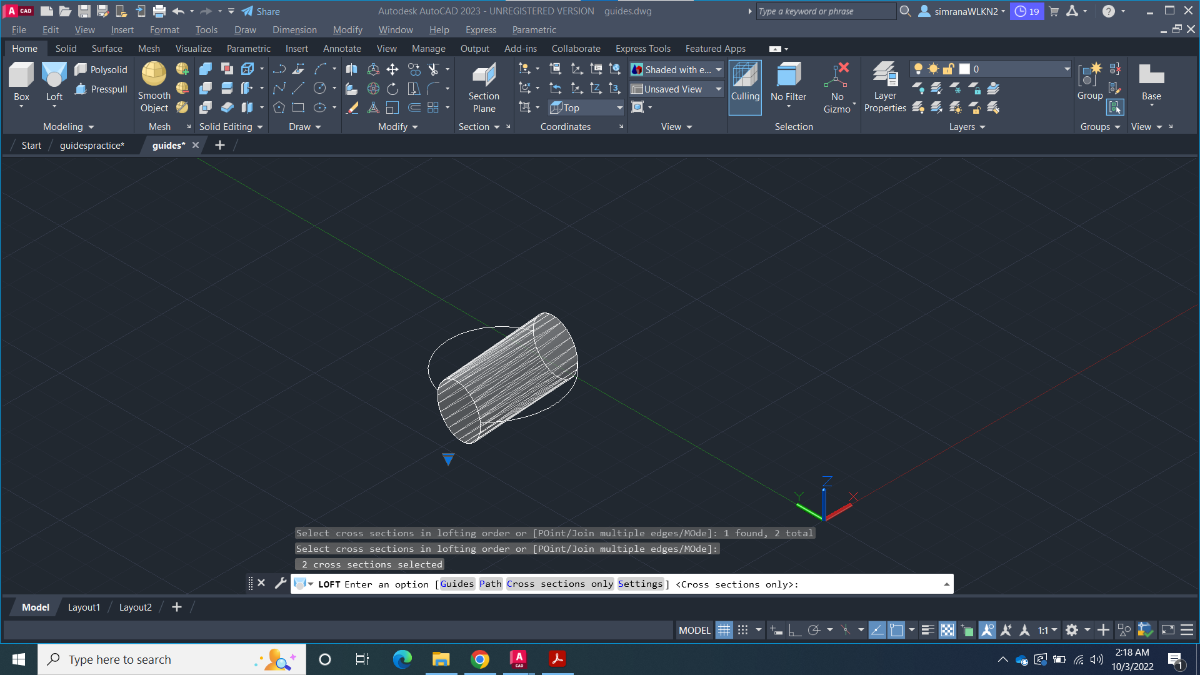Open the Shaded visual style dropdown
Image resolution: width=1200 pixels, height=675 pixels.
click(x=677, y=70)
